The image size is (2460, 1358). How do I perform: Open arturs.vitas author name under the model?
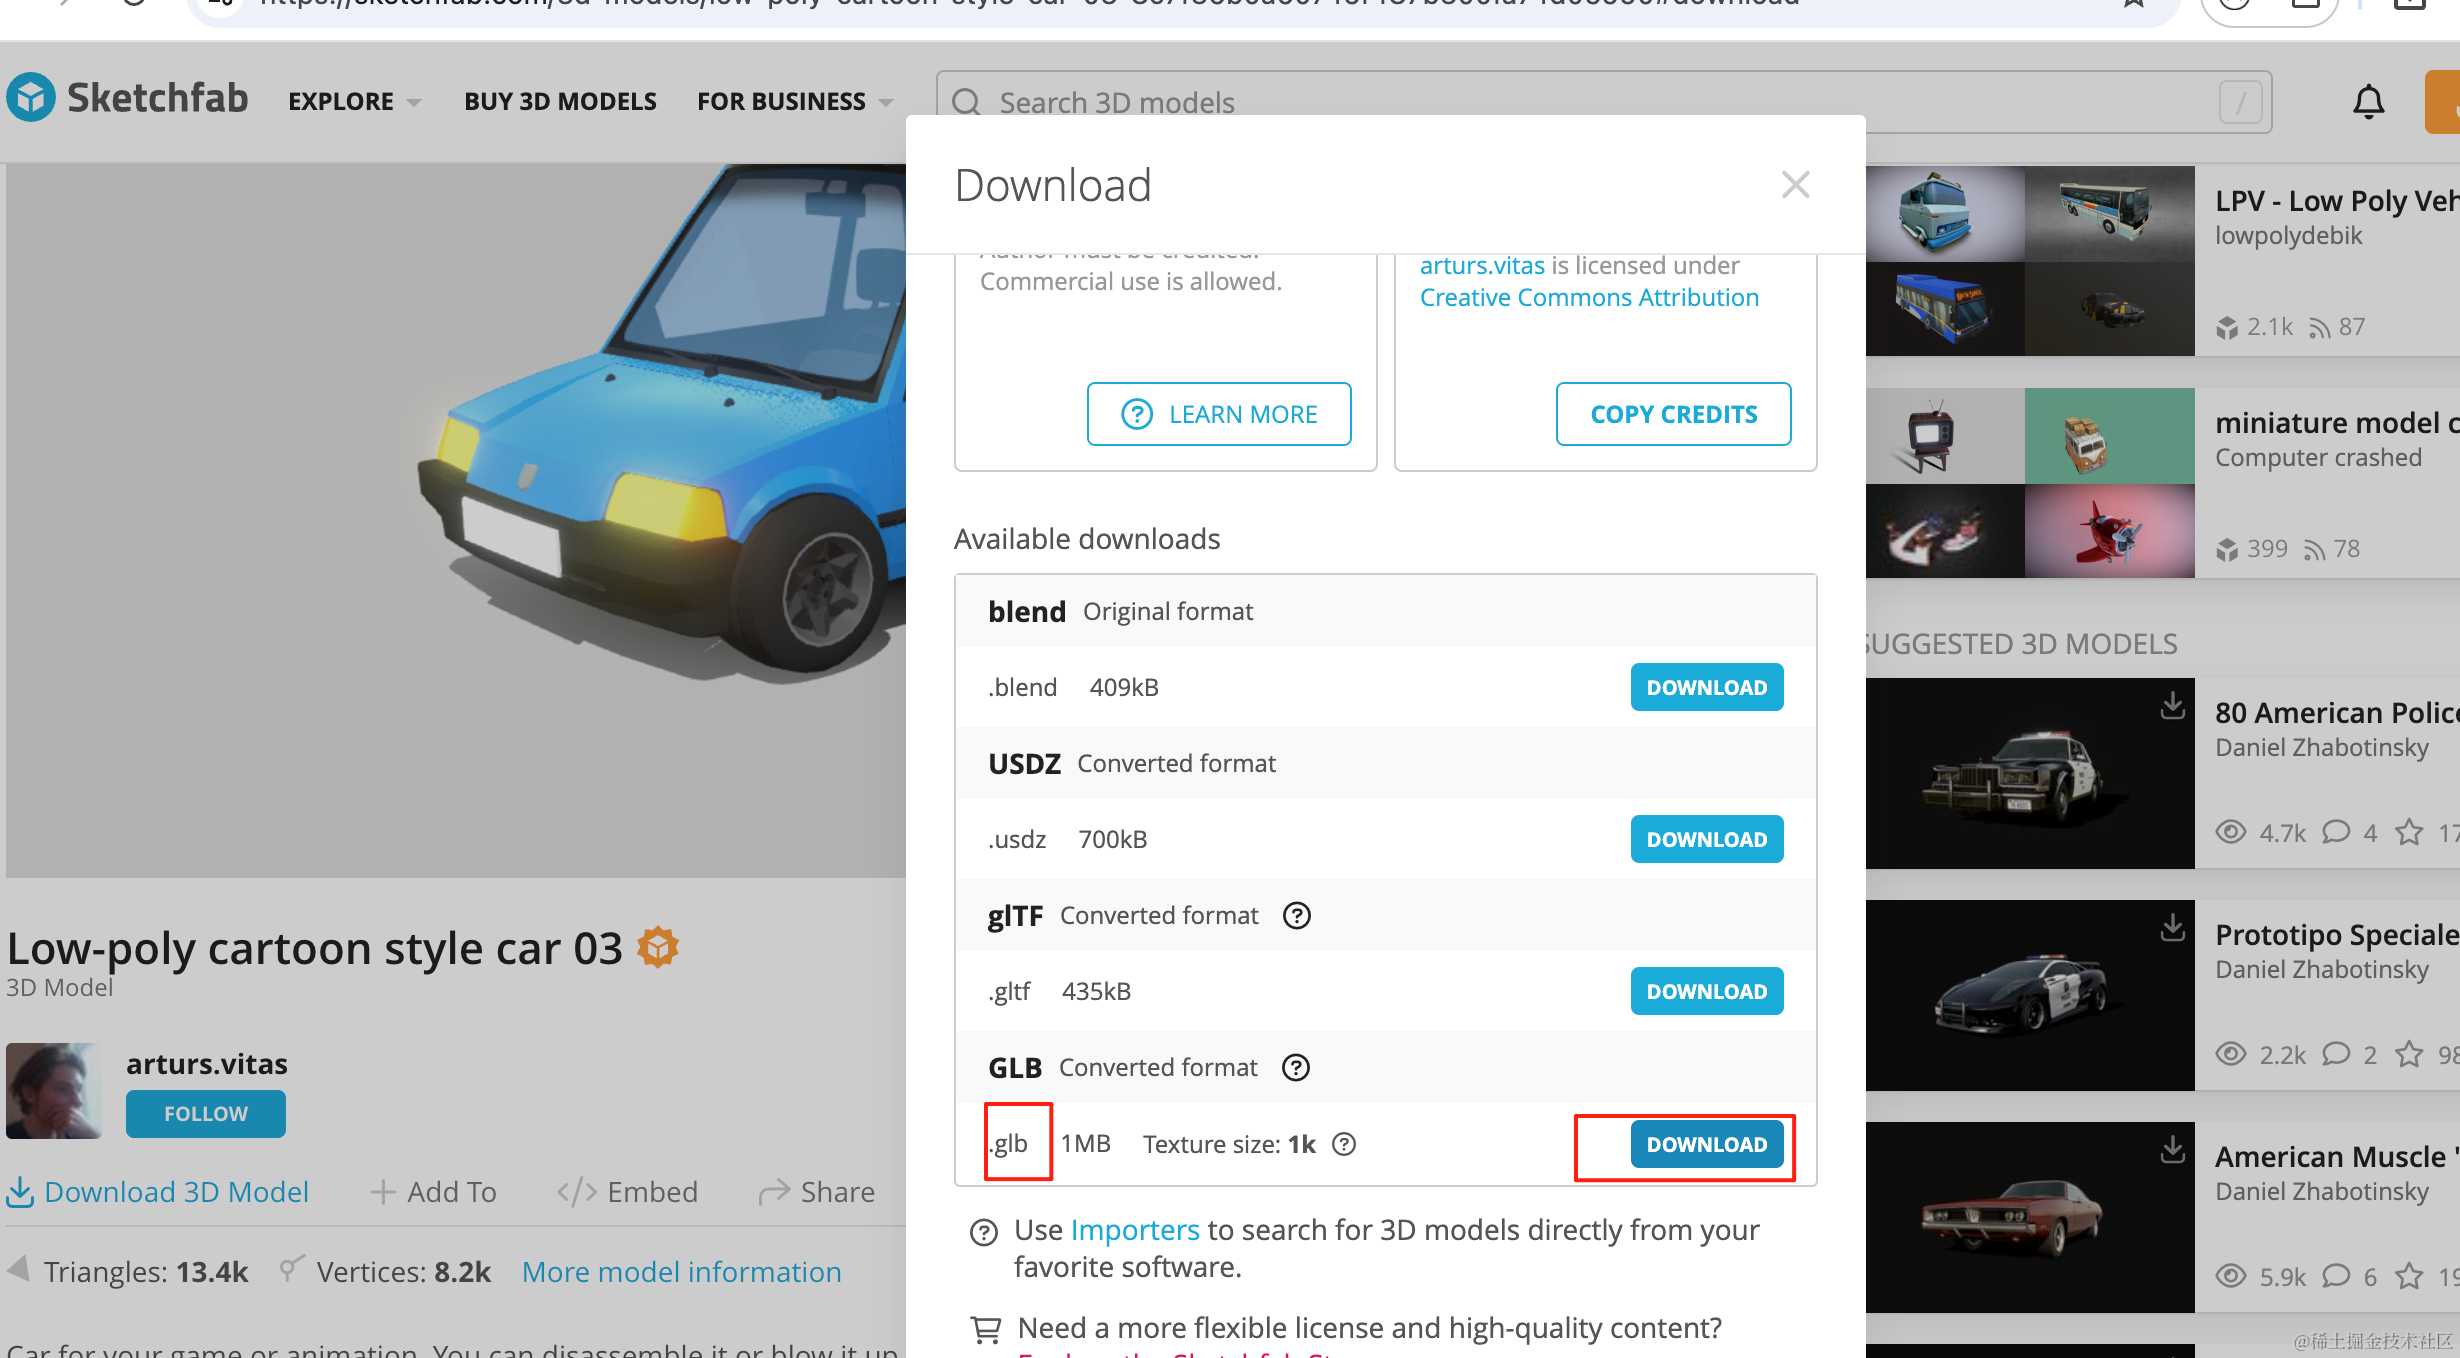(207, 1063)
